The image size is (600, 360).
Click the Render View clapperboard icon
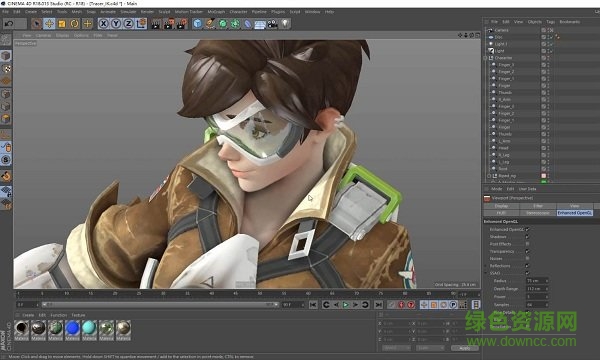pyautogui.click(x=156, y=24)
